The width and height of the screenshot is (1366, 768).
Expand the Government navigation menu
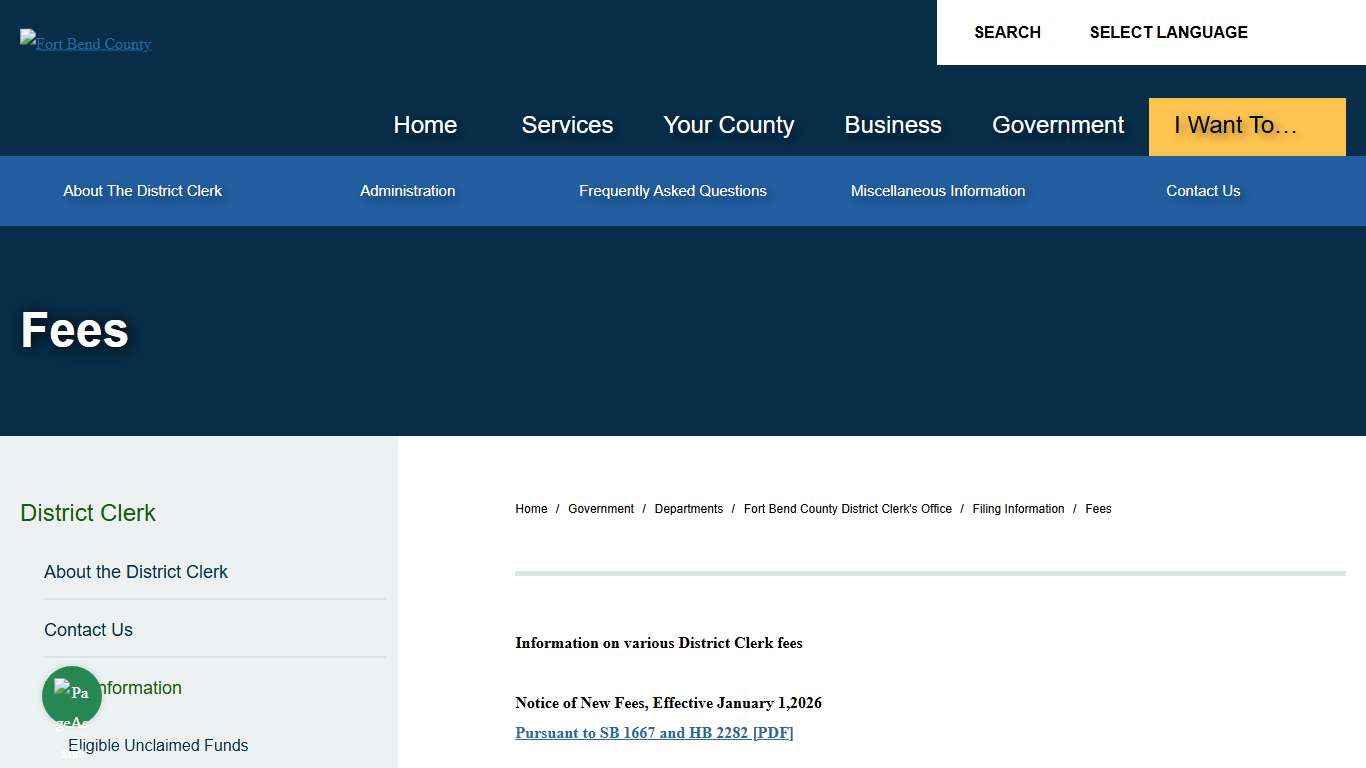coord(1058,125)
